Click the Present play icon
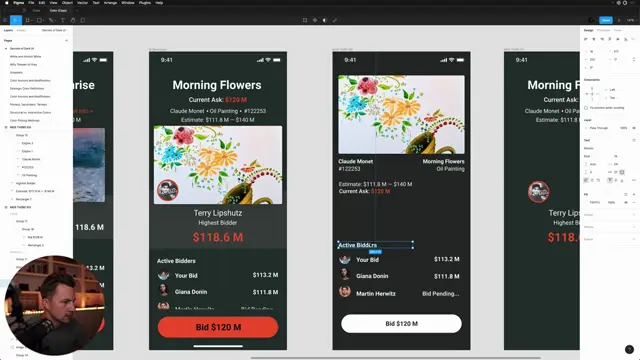Image resolution: width=640 pixels, height=360 pixels. 619,20
